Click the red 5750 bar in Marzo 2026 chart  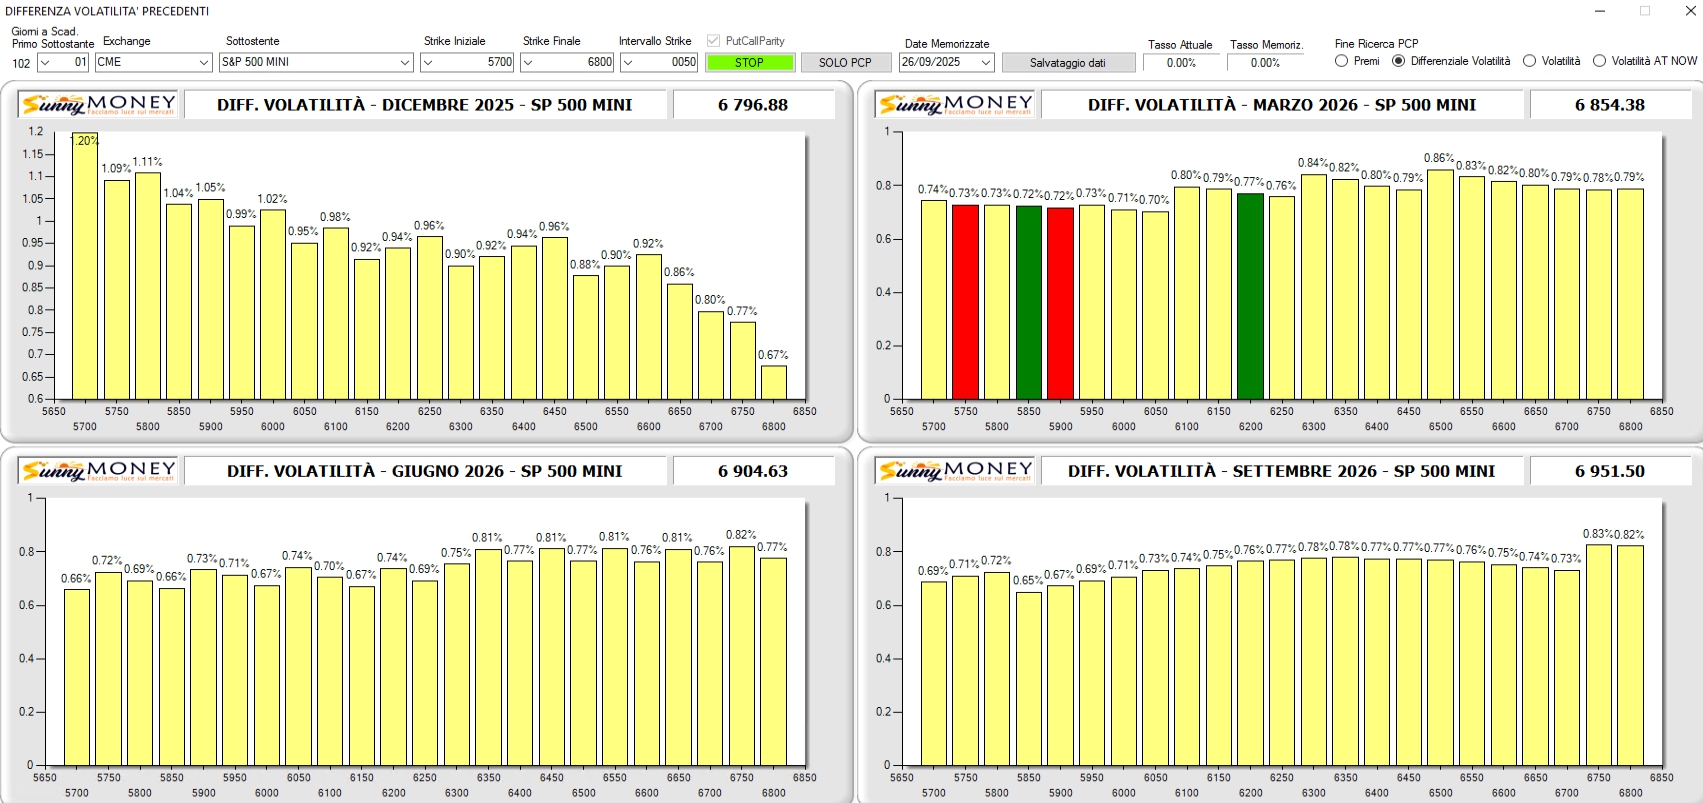click(965, 301)
